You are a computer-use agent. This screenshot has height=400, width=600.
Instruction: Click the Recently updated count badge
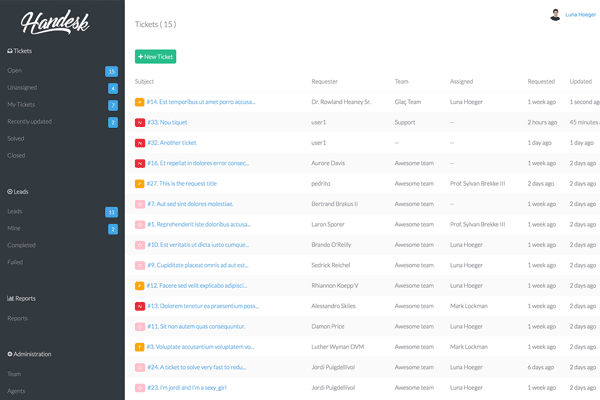click(x=113, y=122)
